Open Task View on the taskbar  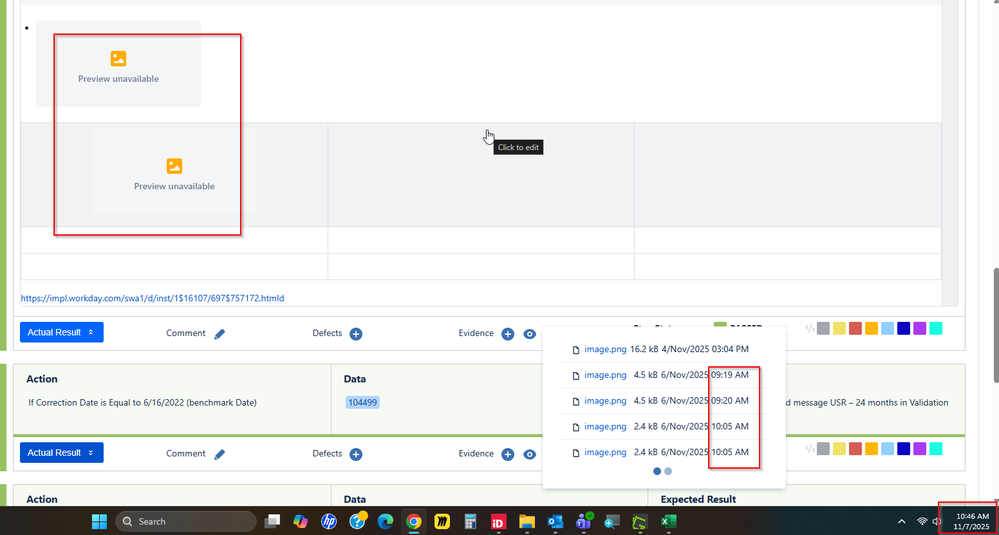click(273, 522)
